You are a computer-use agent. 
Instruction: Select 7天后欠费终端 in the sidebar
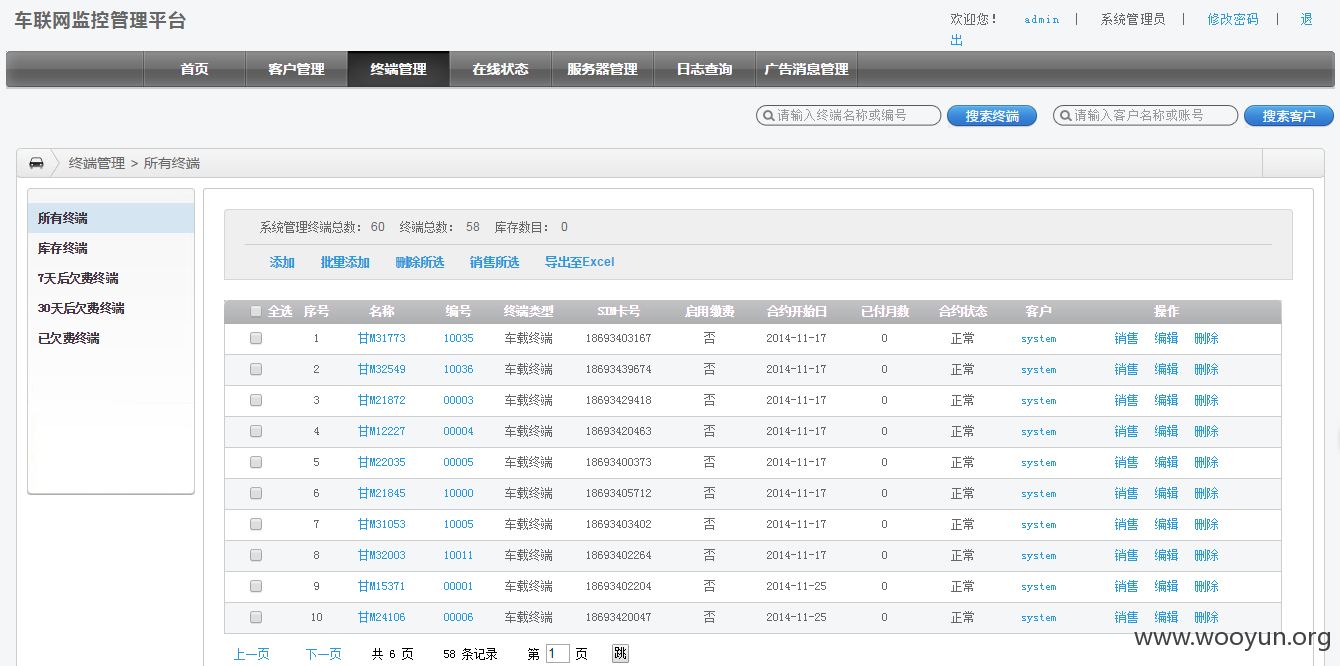coord(111,278)
